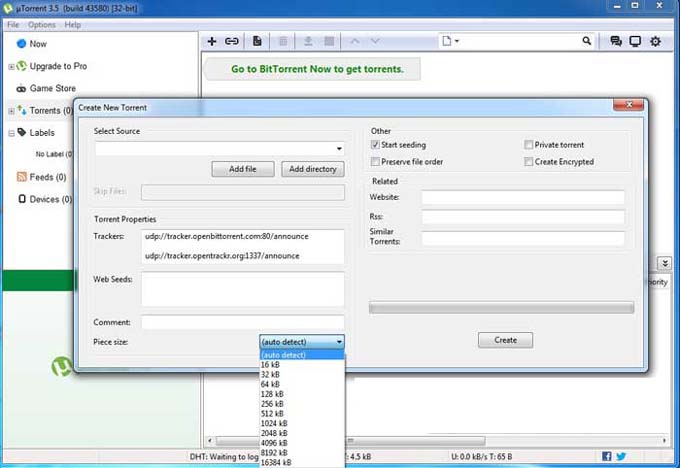Open the Twitter icon in status bar

621,456
